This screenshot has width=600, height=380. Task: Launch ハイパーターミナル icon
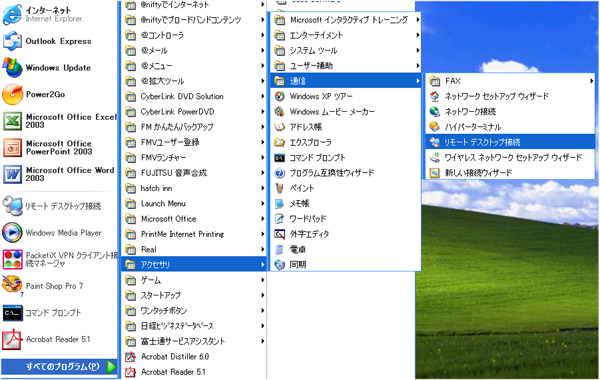coord(434,127)
